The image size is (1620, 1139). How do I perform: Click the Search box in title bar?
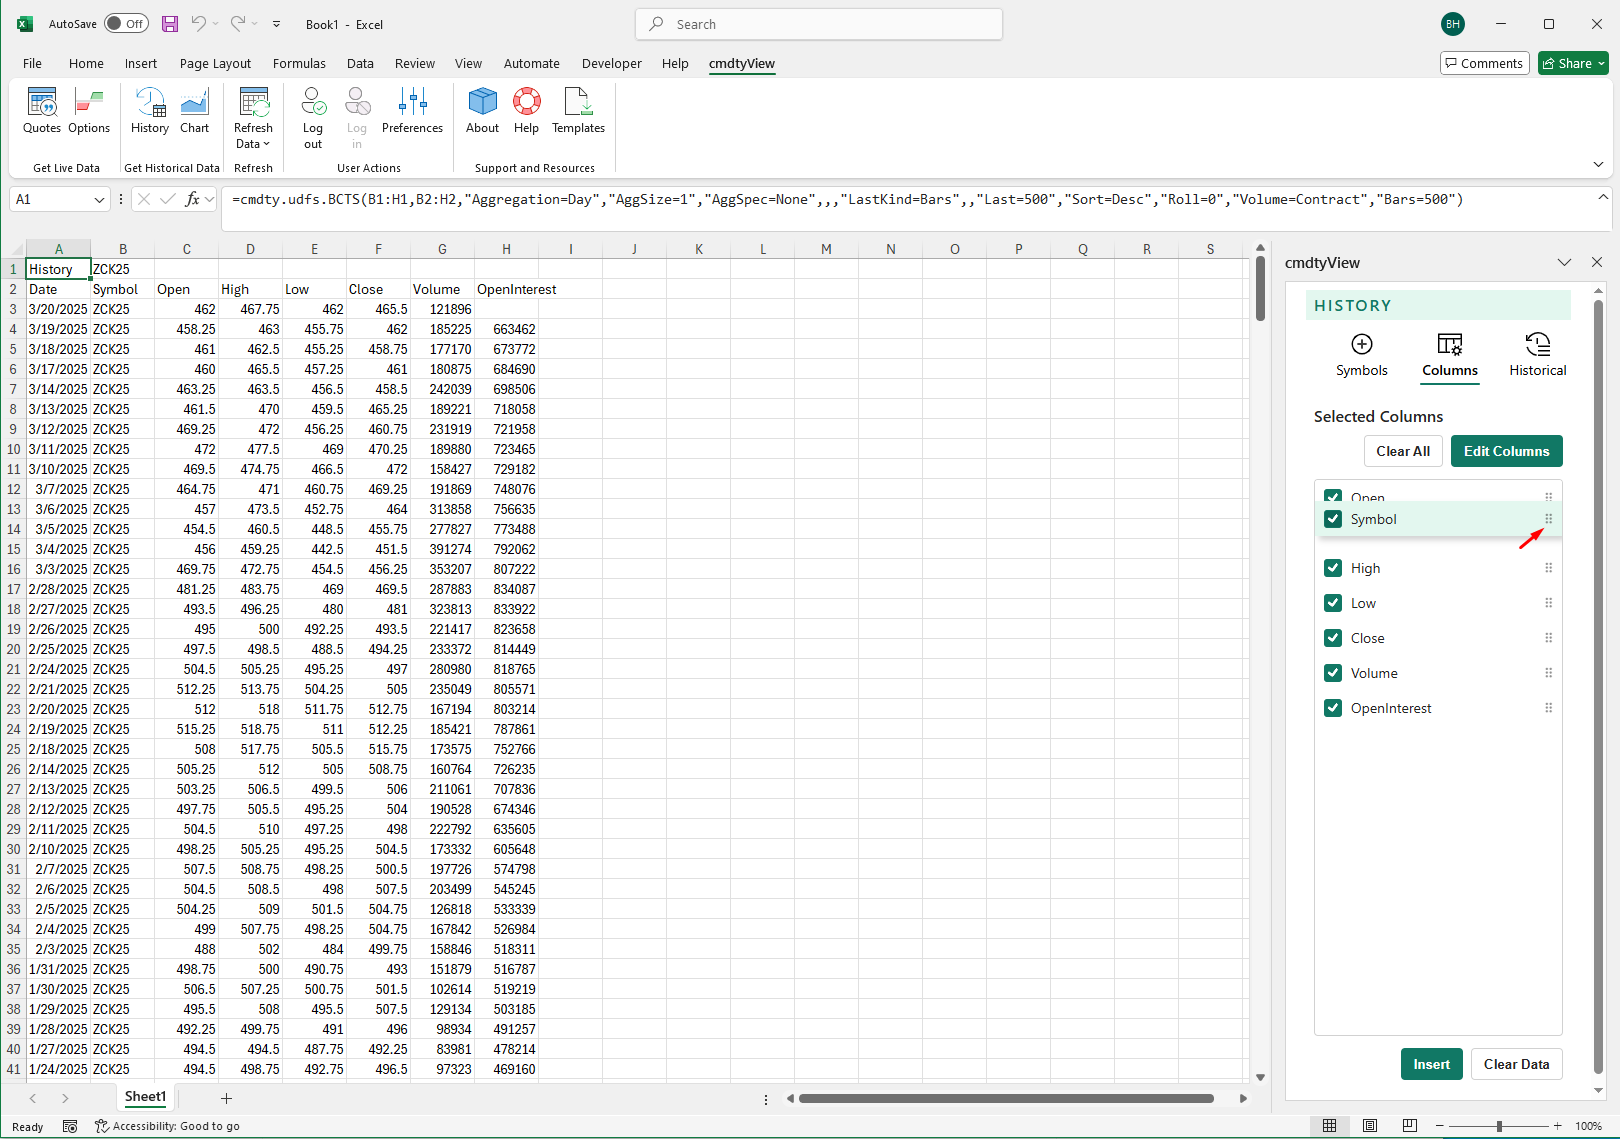pos(819,24)
